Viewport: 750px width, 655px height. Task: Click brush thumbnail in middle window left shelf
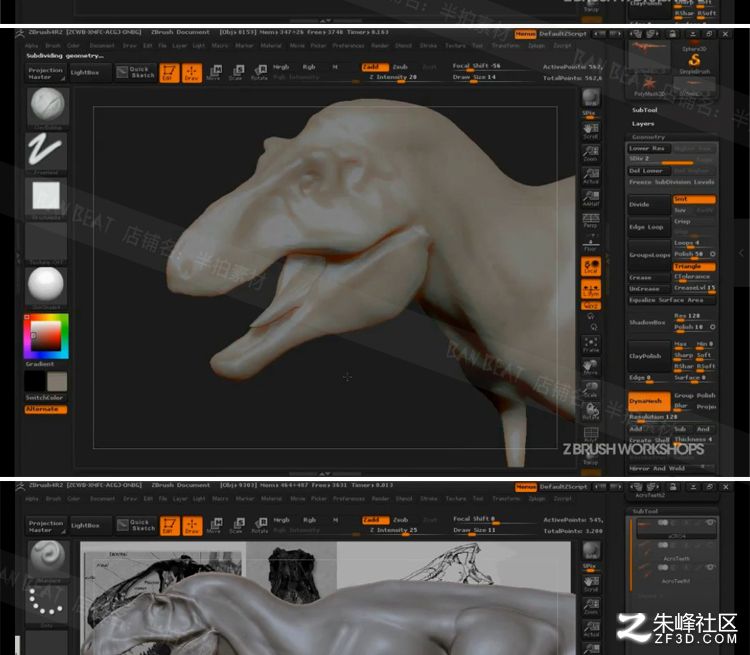[47, 105]
